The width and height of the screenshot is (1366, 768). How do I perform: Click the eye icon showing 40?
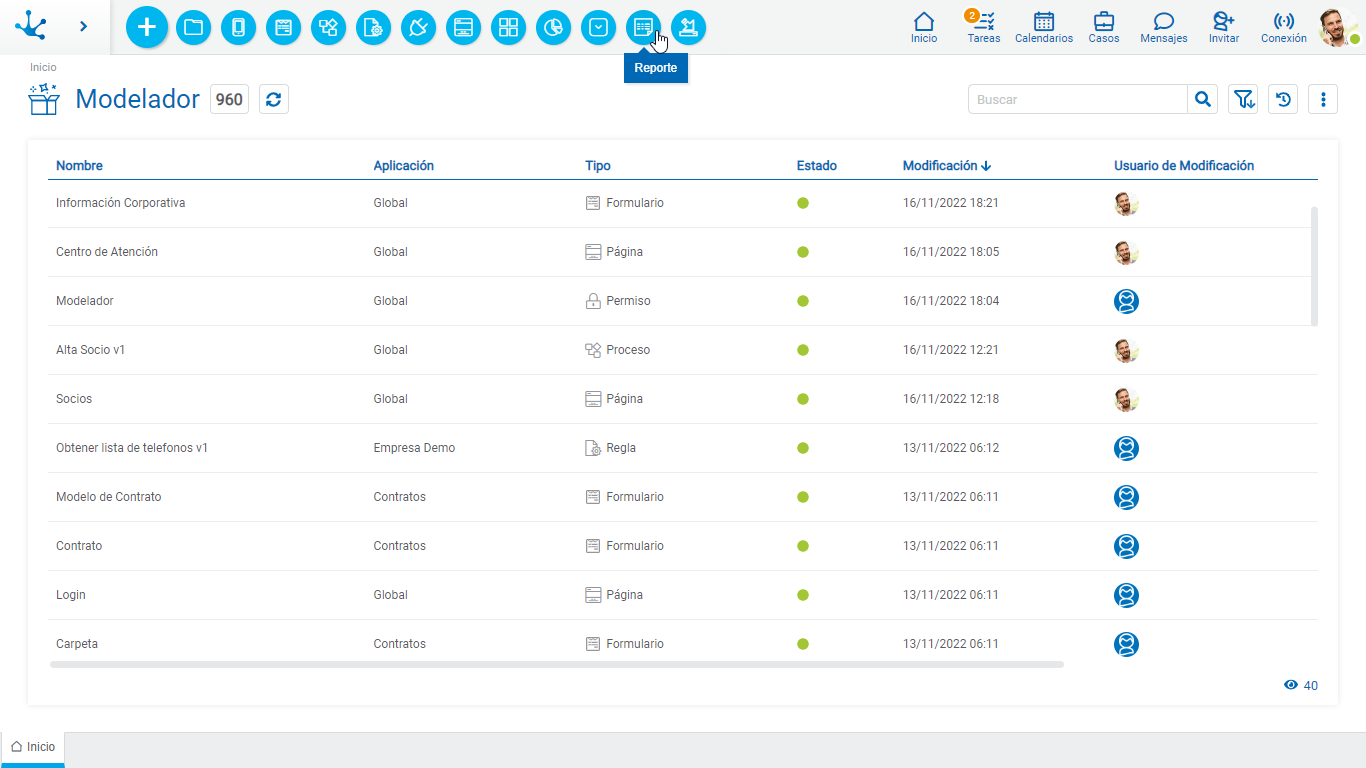1291,685
